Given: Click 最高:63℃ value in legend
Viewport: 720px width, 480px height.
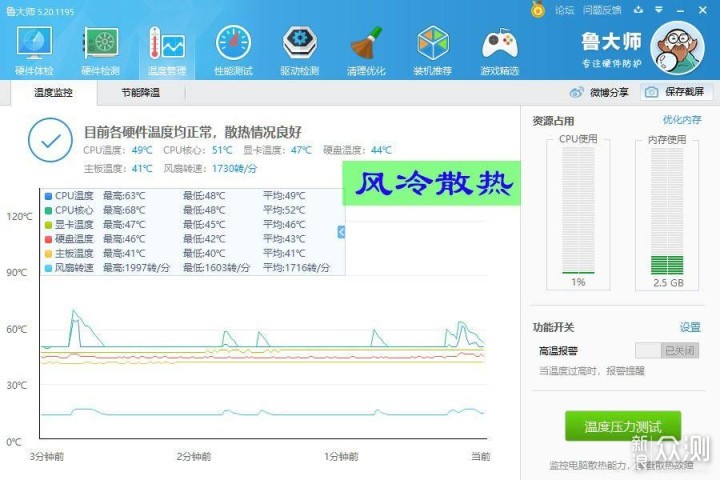Looking at the screenshot, I should pos(124,196).
